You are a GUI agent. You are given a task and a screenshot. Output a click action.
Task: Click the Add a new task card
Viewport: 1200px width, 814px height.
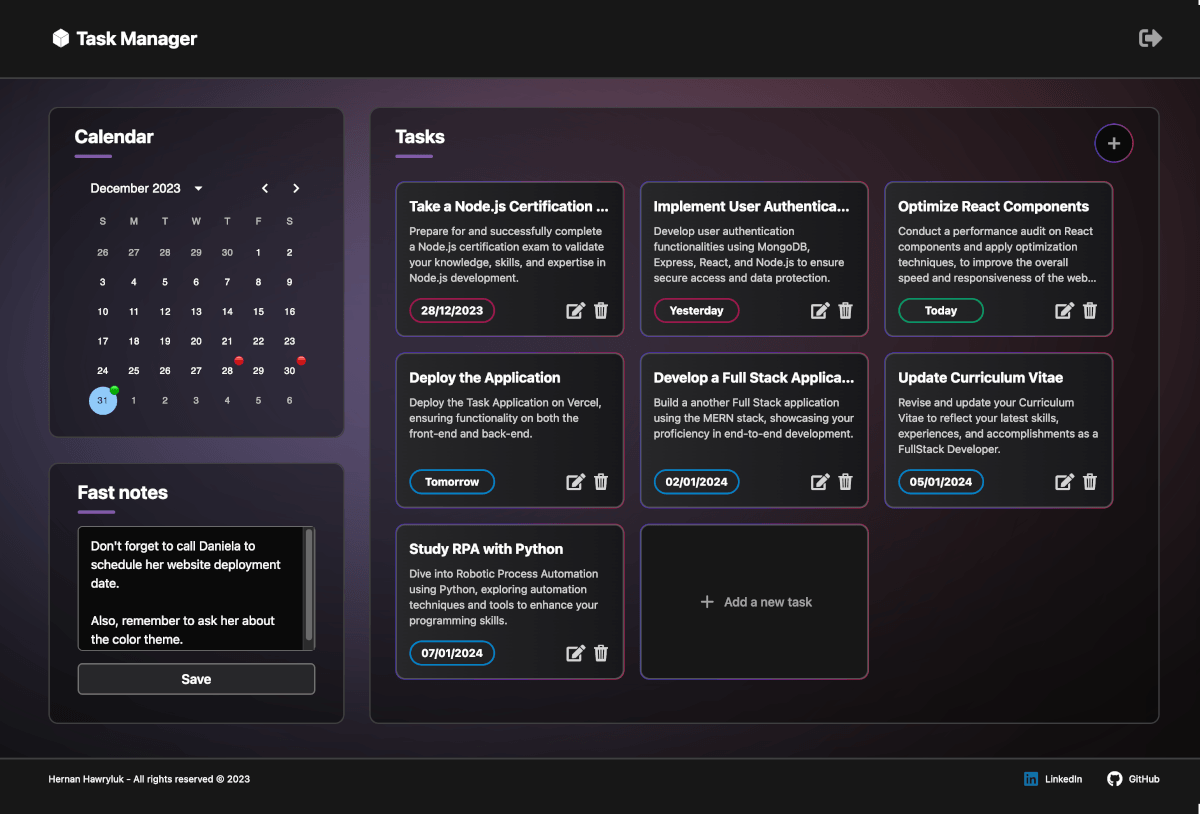tap(754, 602)
